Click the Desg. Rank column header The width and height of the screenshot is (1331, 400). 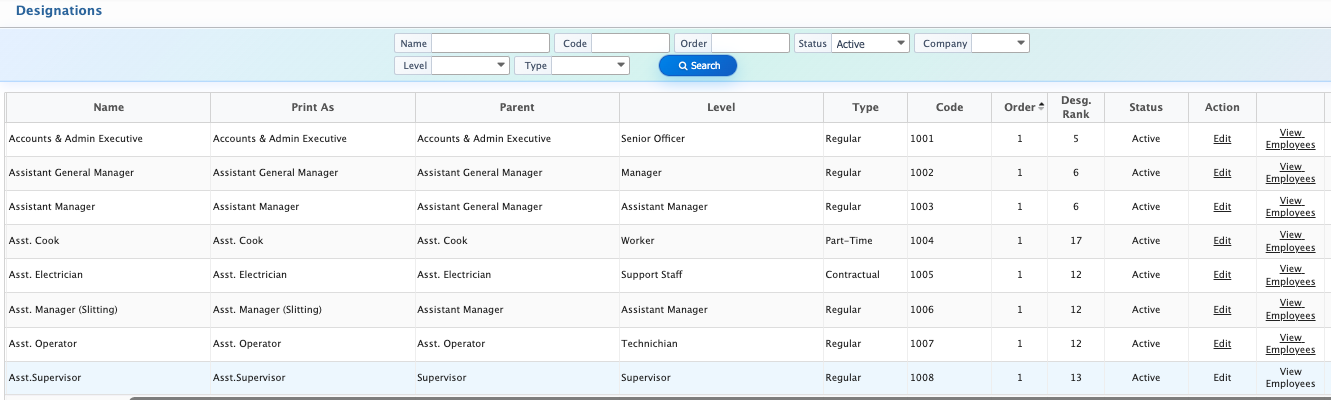pyautogui.click(x=1076, y=107)
